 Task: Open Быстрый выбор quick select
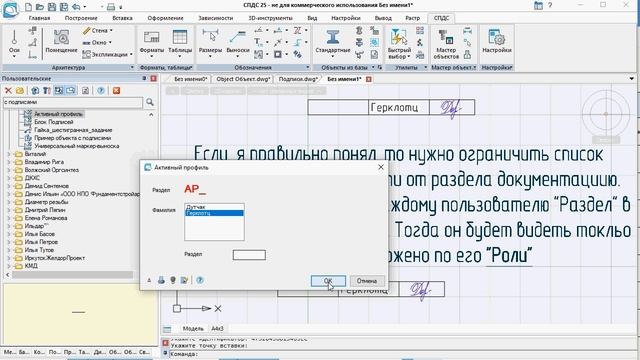tap(399, 44)
